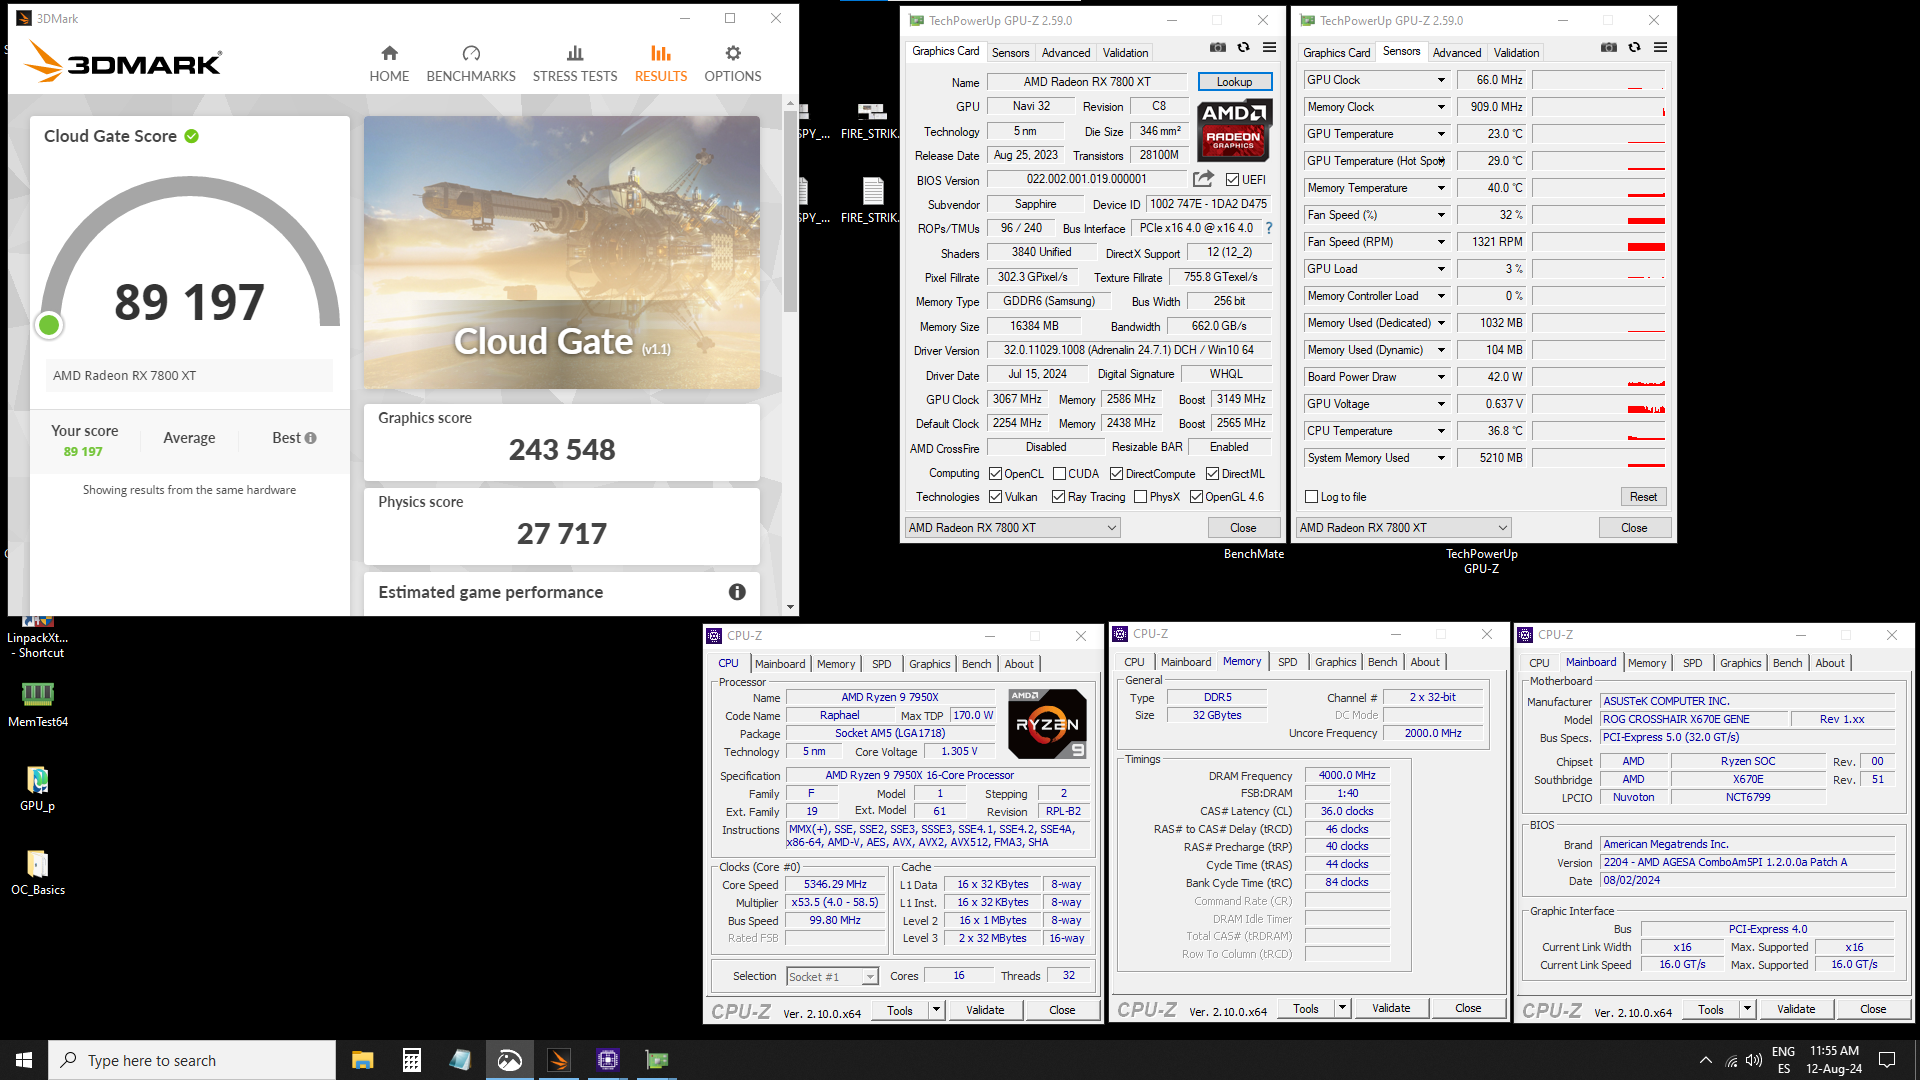Take screenshot in GPU-Z Graphics Card window

click(x=1217, y=47)
